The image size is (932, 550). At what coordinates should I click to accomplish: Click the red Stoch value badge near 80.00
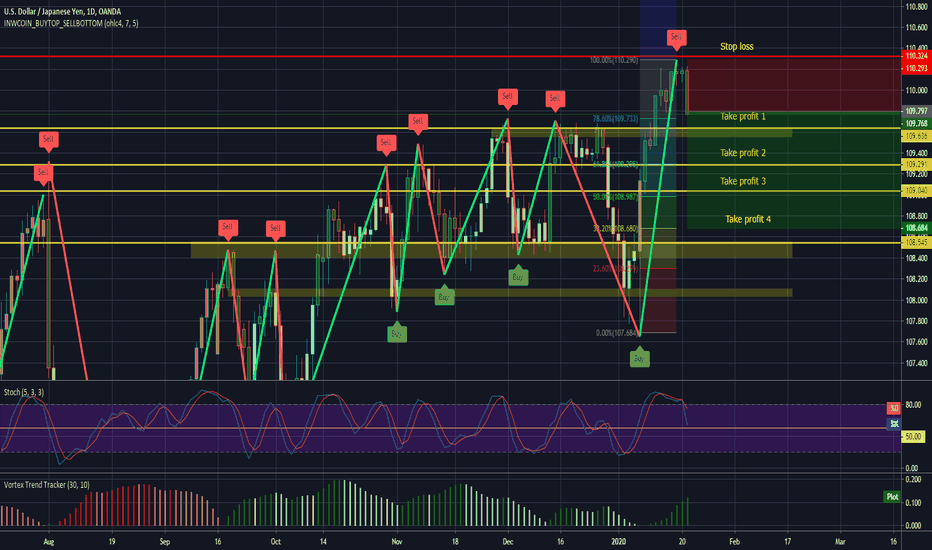click(x=892, y=408)
